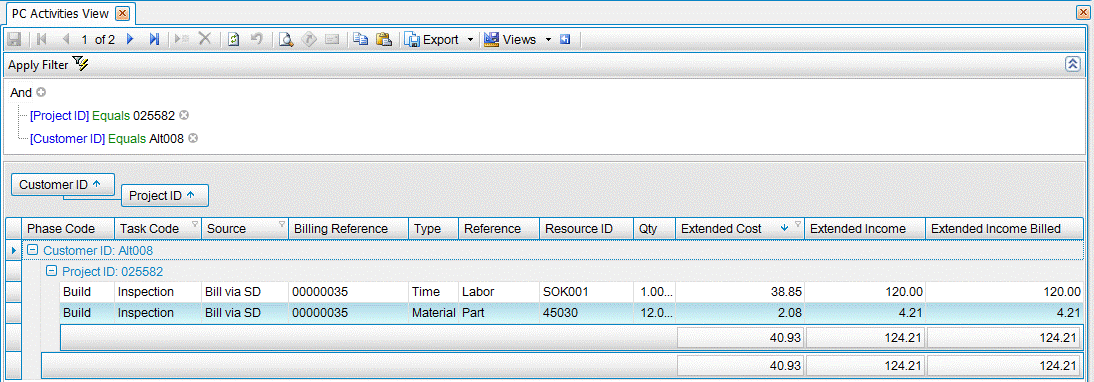Image resolution: width=1094 pixels, height=382 pixels.
Task: Click the add new record icon
Action: 181,40
